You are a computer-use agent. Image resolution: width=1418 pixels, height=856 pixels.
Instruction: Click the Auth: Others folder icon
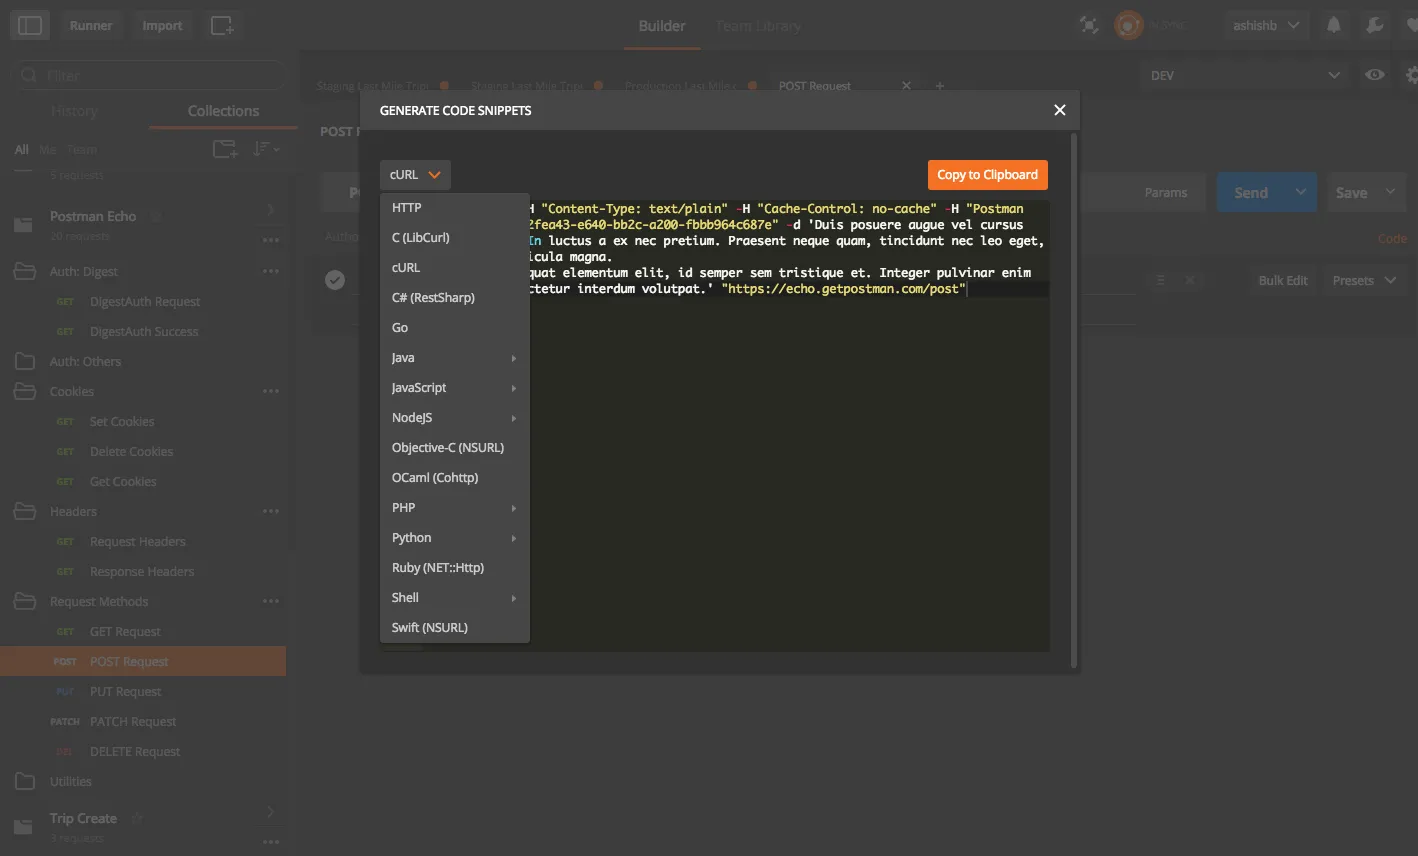coord(24,361)
